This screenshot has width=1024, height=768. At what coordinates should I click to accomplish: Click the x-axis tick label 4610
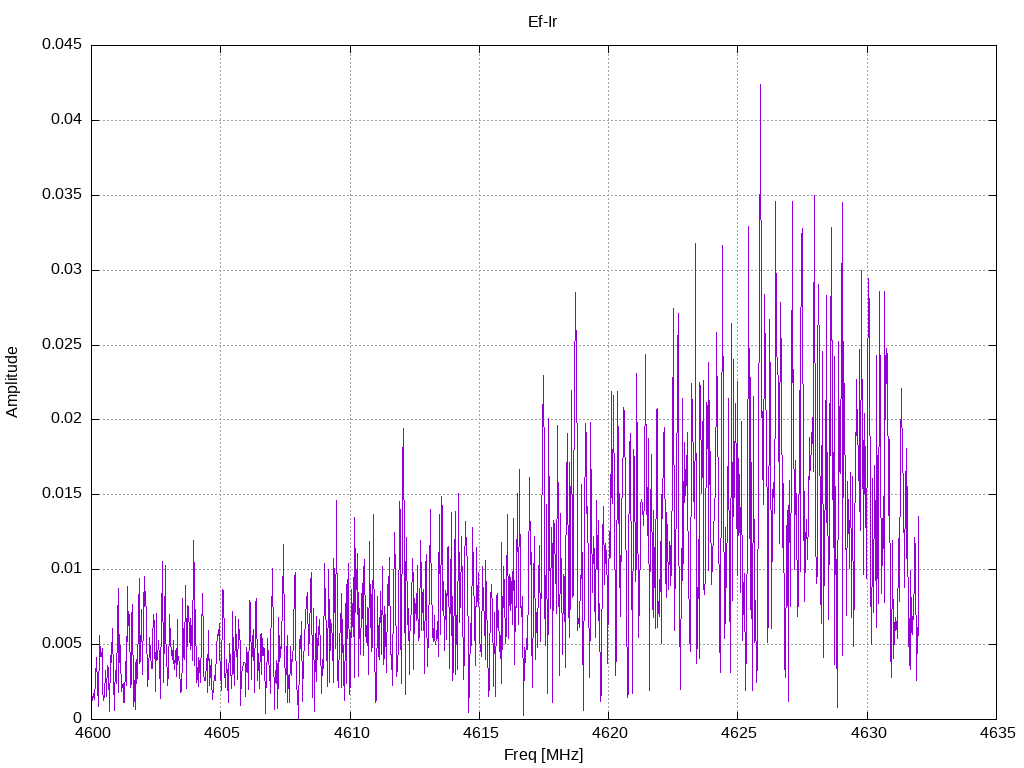coord(350,733)
